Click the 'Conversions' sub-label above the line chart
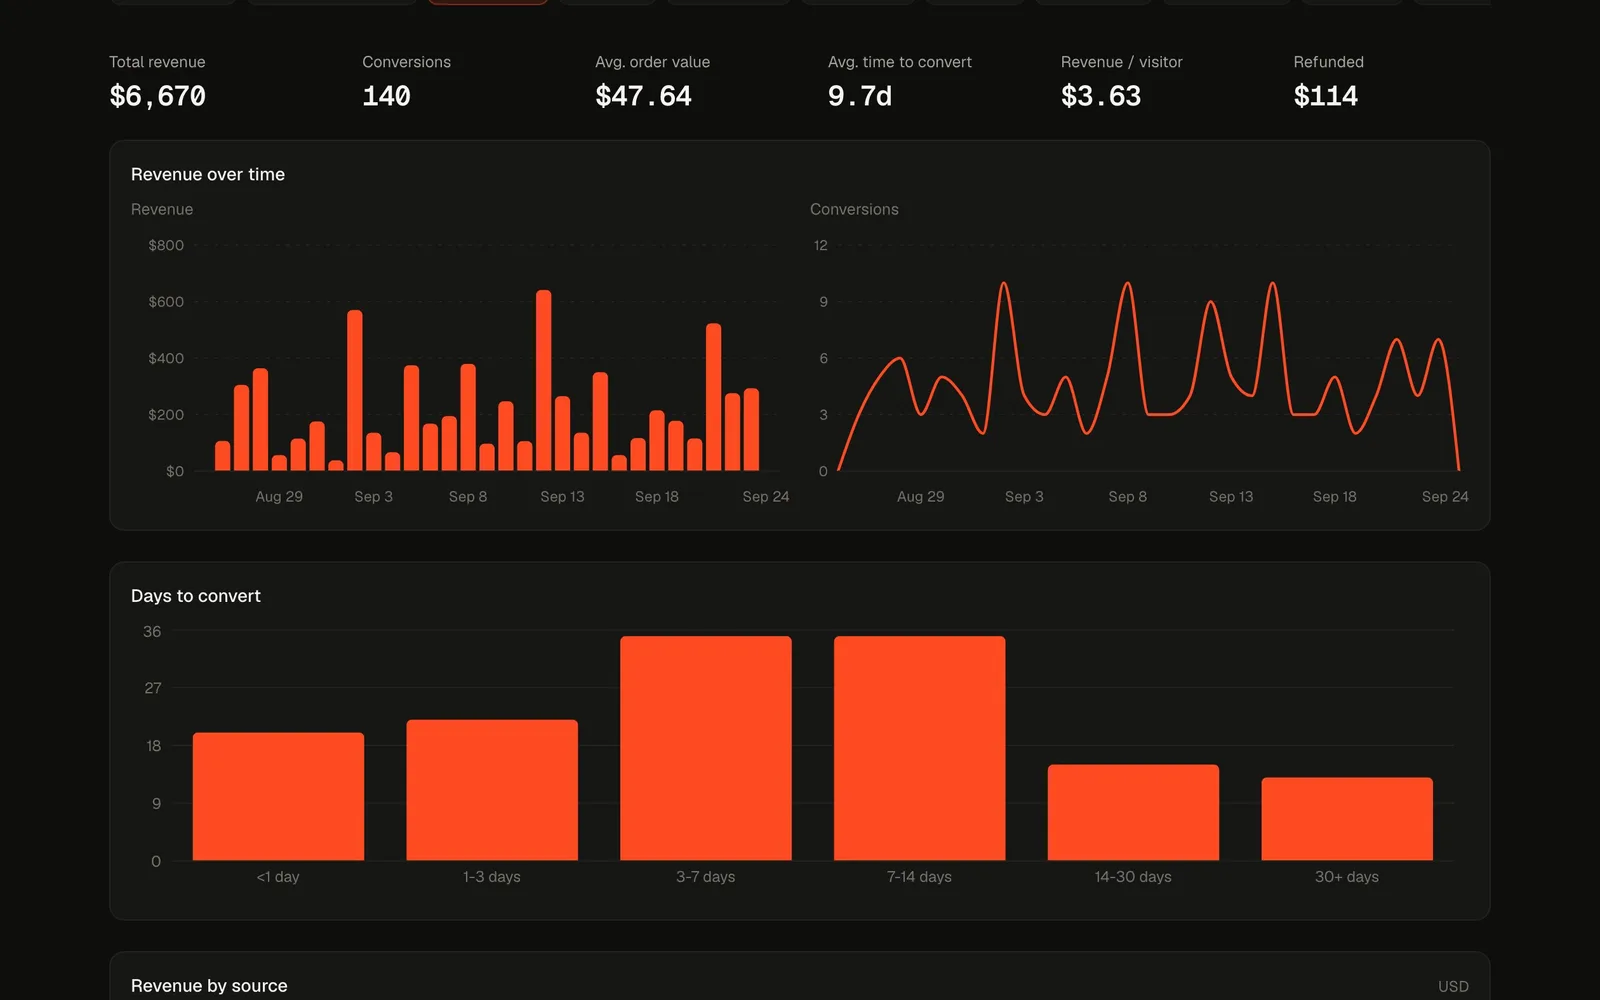The width and height of the screenshot is (1600, 1000). 854,209
